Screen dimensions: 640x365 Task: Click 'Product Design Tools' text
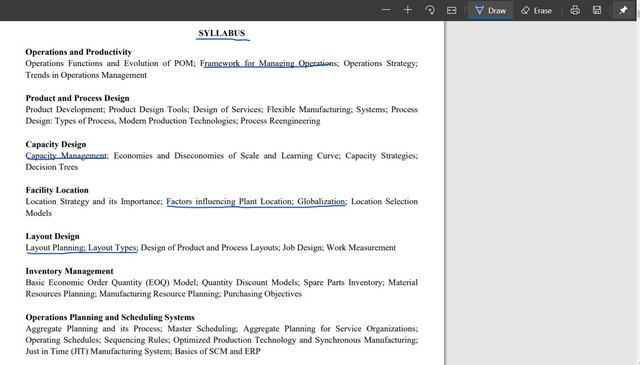[148, 109]
